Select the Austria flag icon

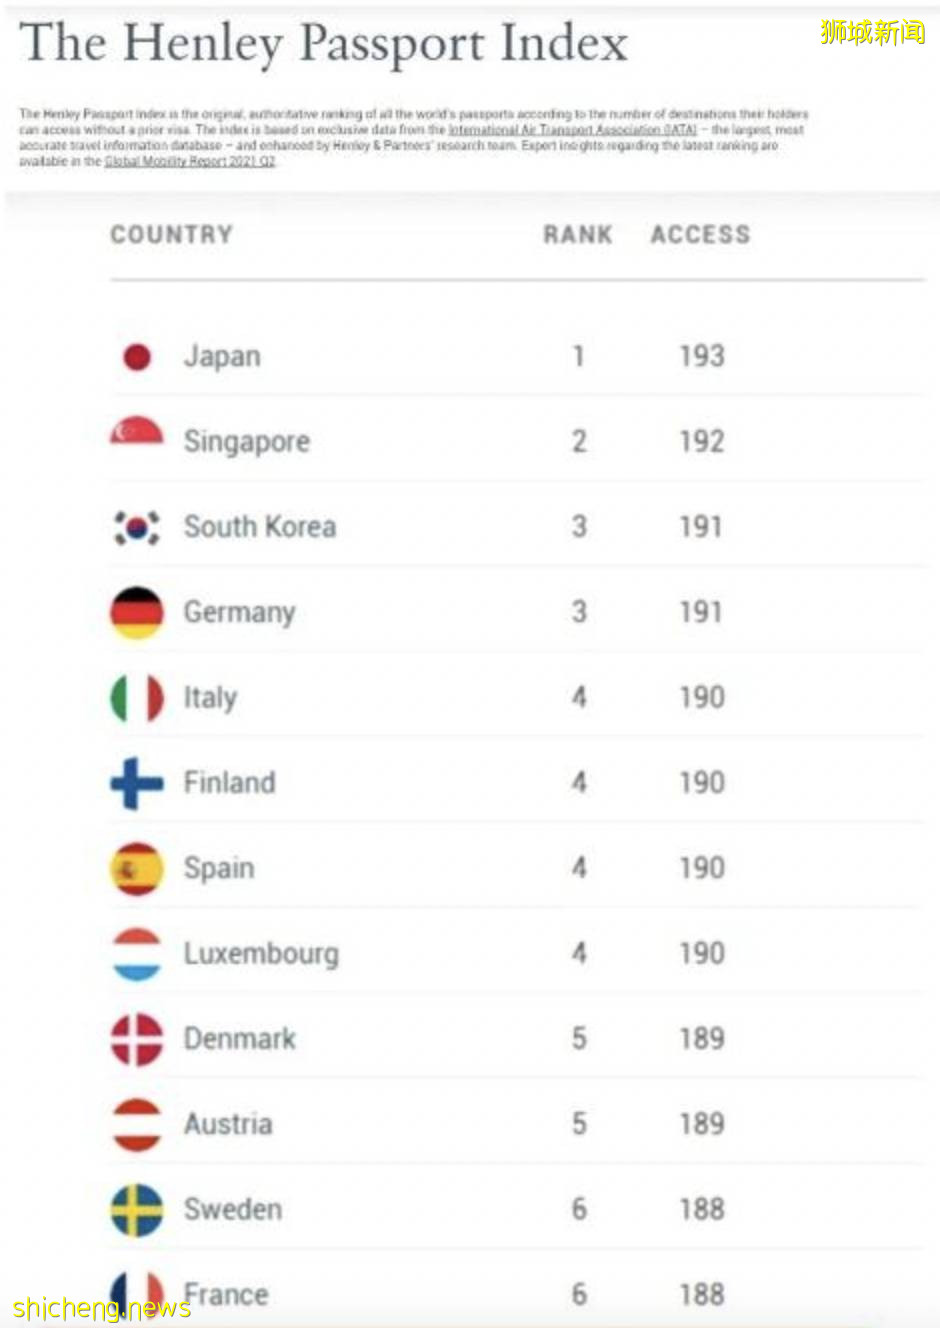click(x=137, y=1124)
